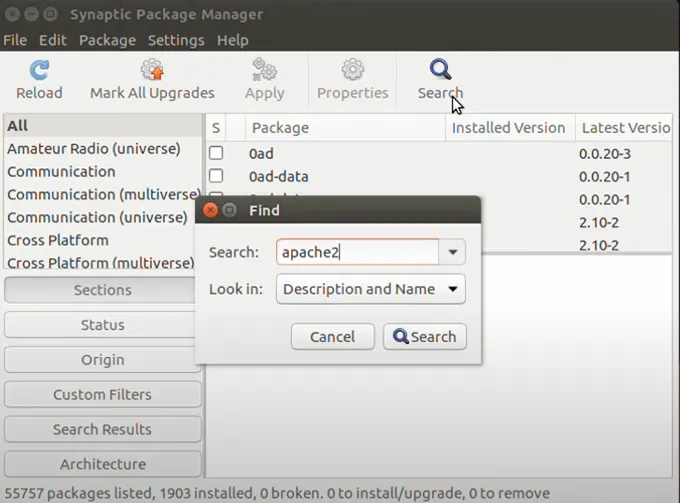Click the Mark All Upgrades icon
This screenshot has width=680, height=503.
(x=152, y=69)
